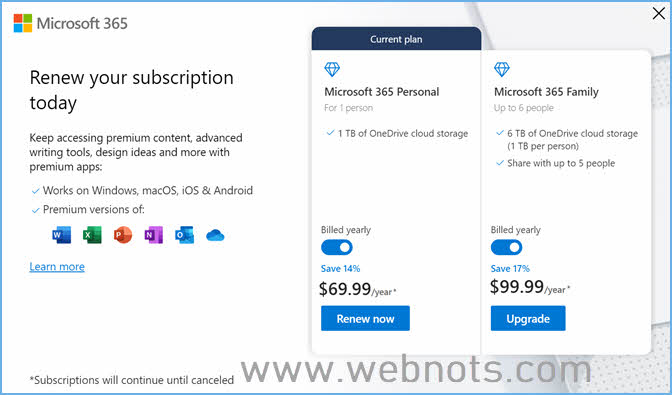Click the diamond icon on Family plan
This screenshot has height=395, width=672.
coord(502,69)
